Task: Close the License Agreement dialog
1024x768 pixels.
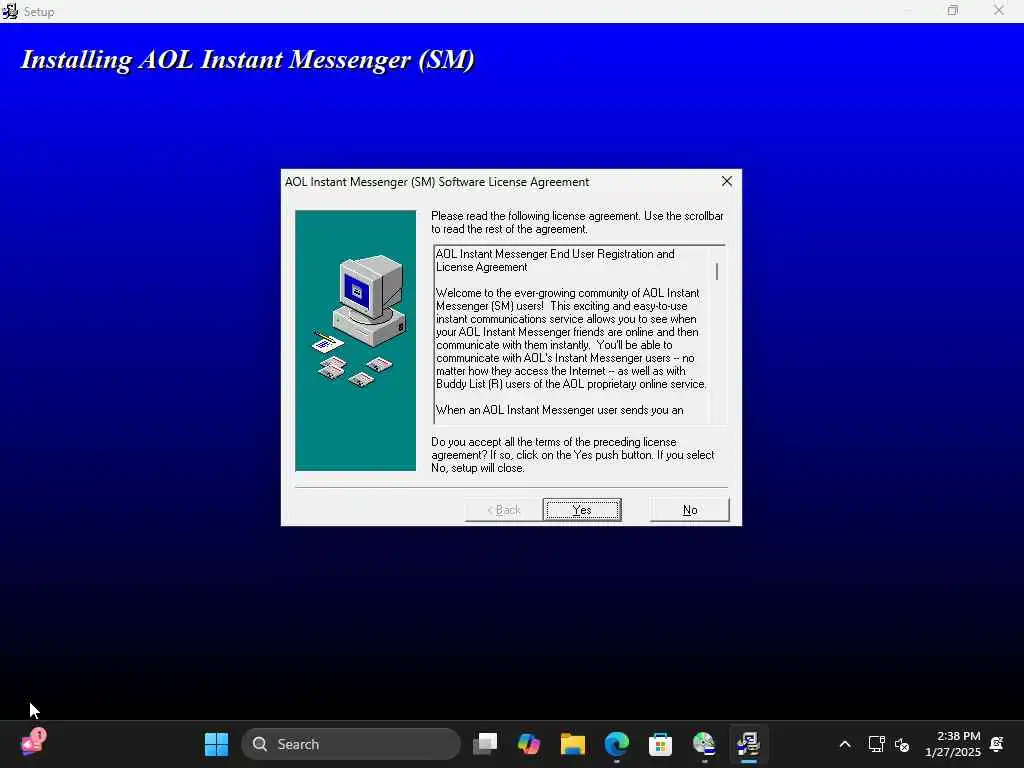Action: point(727,182)
